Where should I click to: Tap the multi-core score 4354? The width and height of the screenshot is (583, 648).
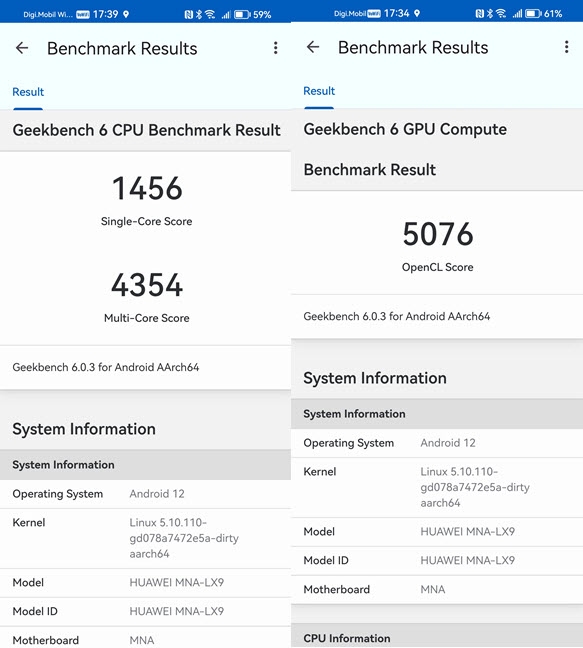[x=147, y=285]
